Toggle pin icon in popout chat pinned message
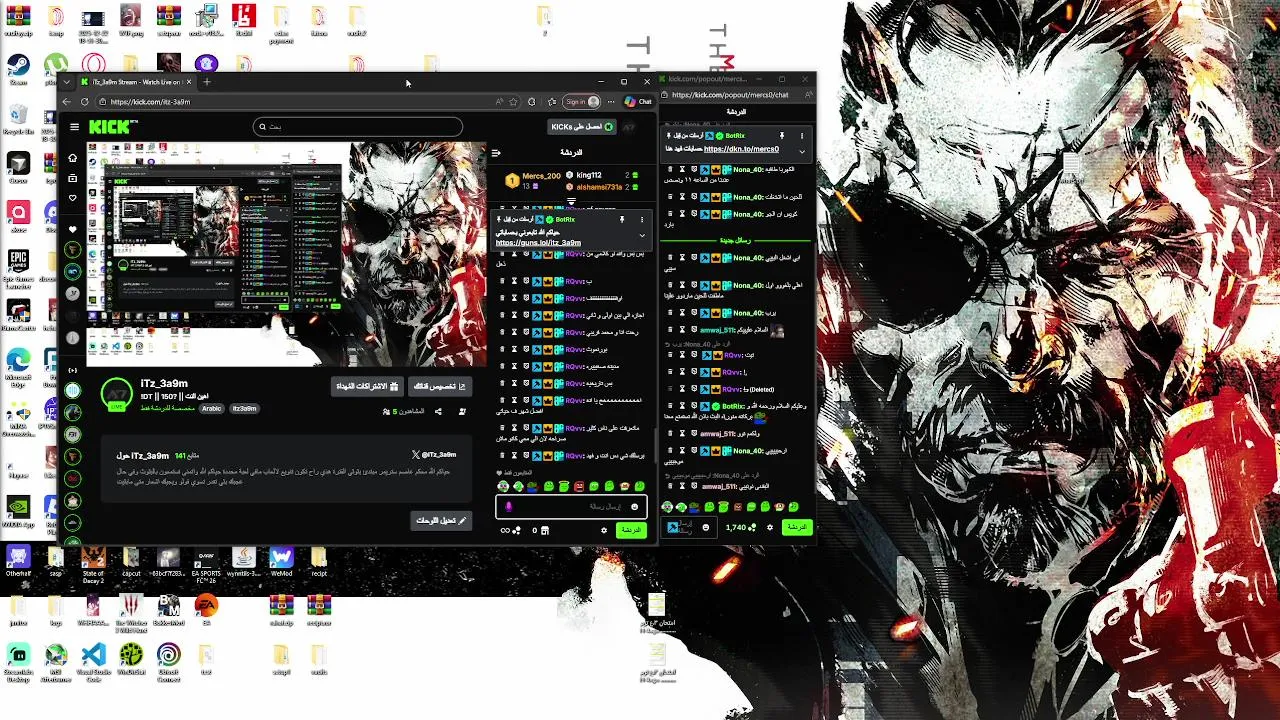 click(x=781, y=135)
